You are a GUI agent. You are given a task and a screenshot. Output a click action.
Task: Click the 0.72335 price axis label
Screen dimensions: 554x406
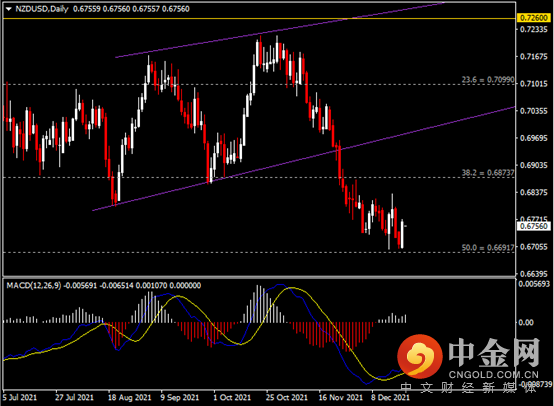(x=534, y=29)
